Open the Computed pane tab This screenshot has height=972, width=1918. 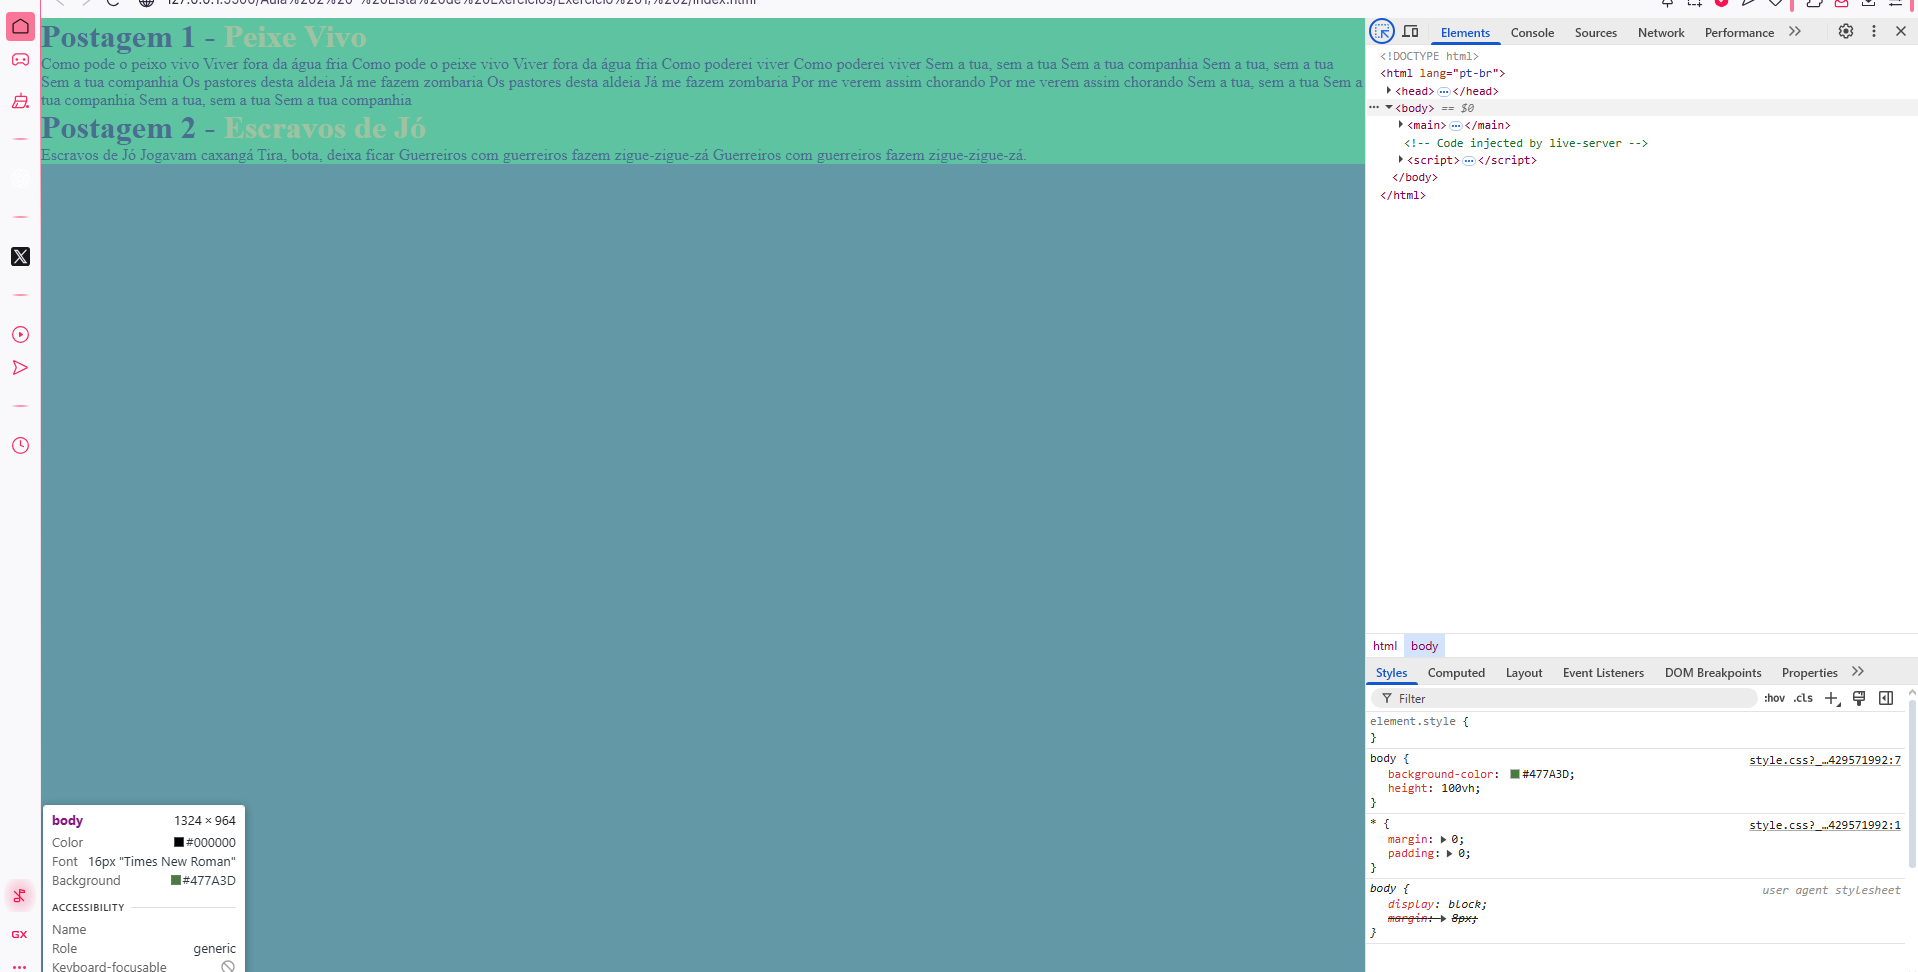click(1456, 673)
